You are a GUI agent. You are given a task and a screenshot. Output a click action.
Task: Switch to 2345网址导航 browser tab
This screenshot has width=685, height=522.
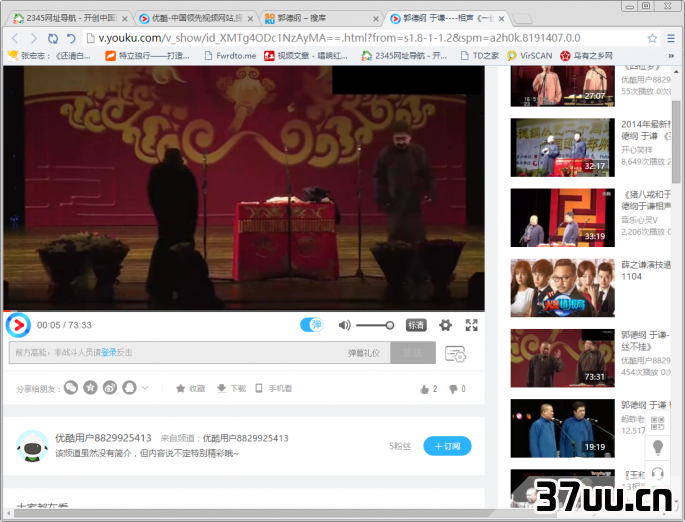tap(70, 18)
